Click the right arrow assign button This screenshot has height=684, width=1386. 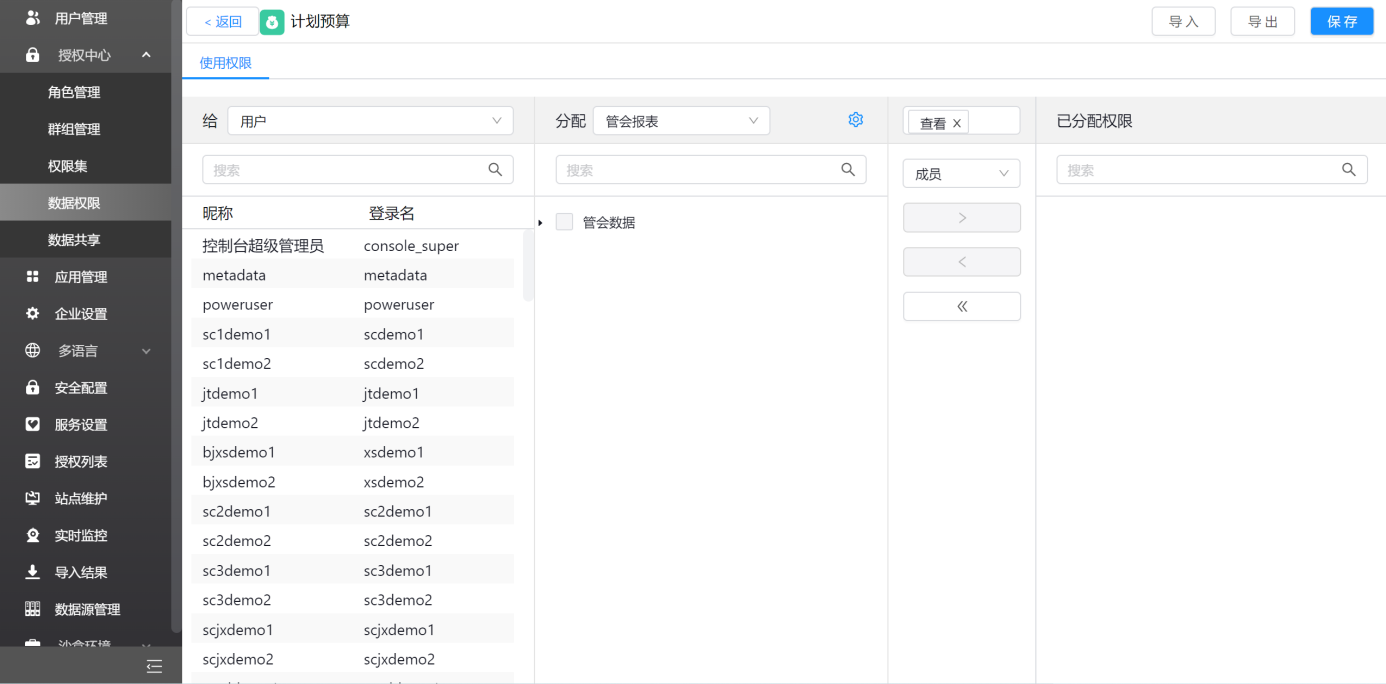click(x=961, y=218)
